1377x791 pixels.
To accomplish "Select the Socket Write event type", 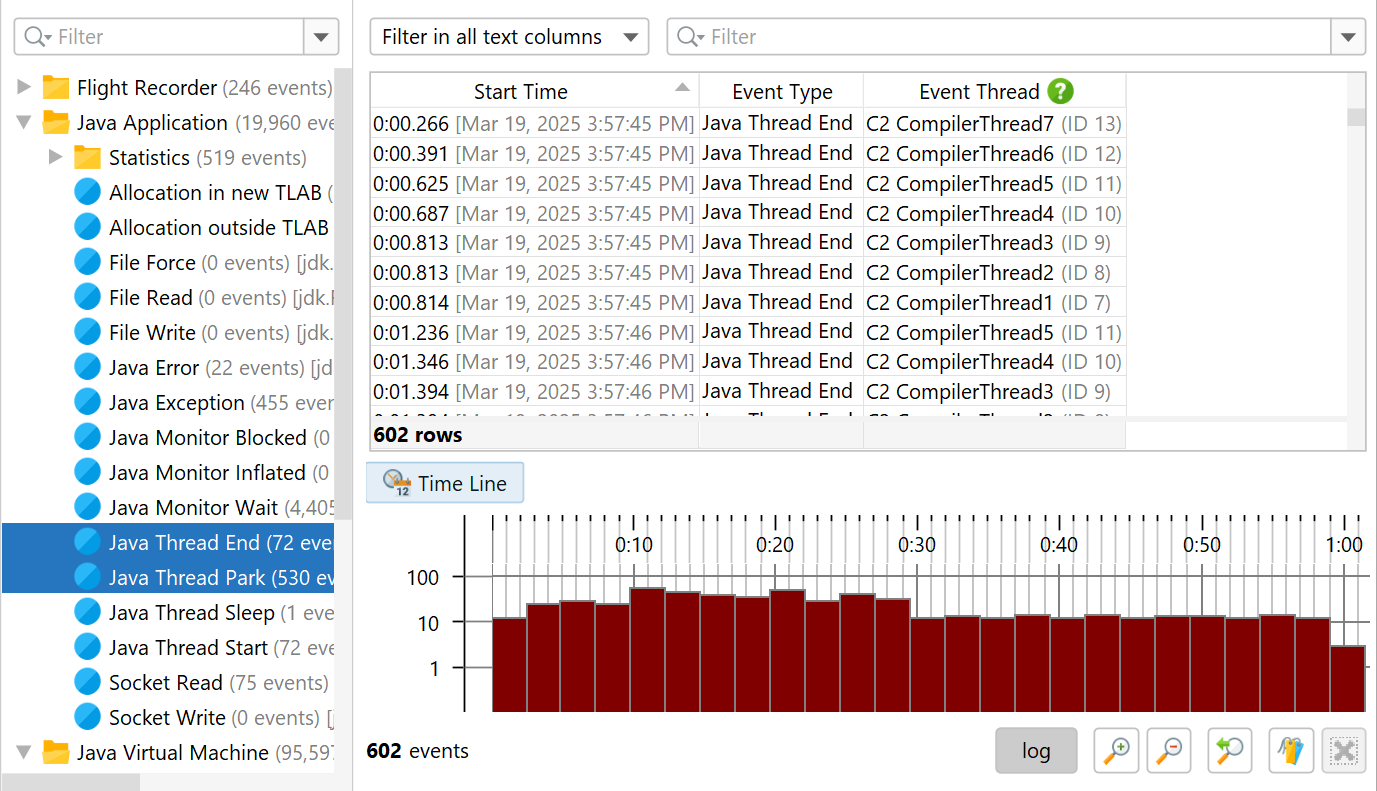I will coord(167,717).
